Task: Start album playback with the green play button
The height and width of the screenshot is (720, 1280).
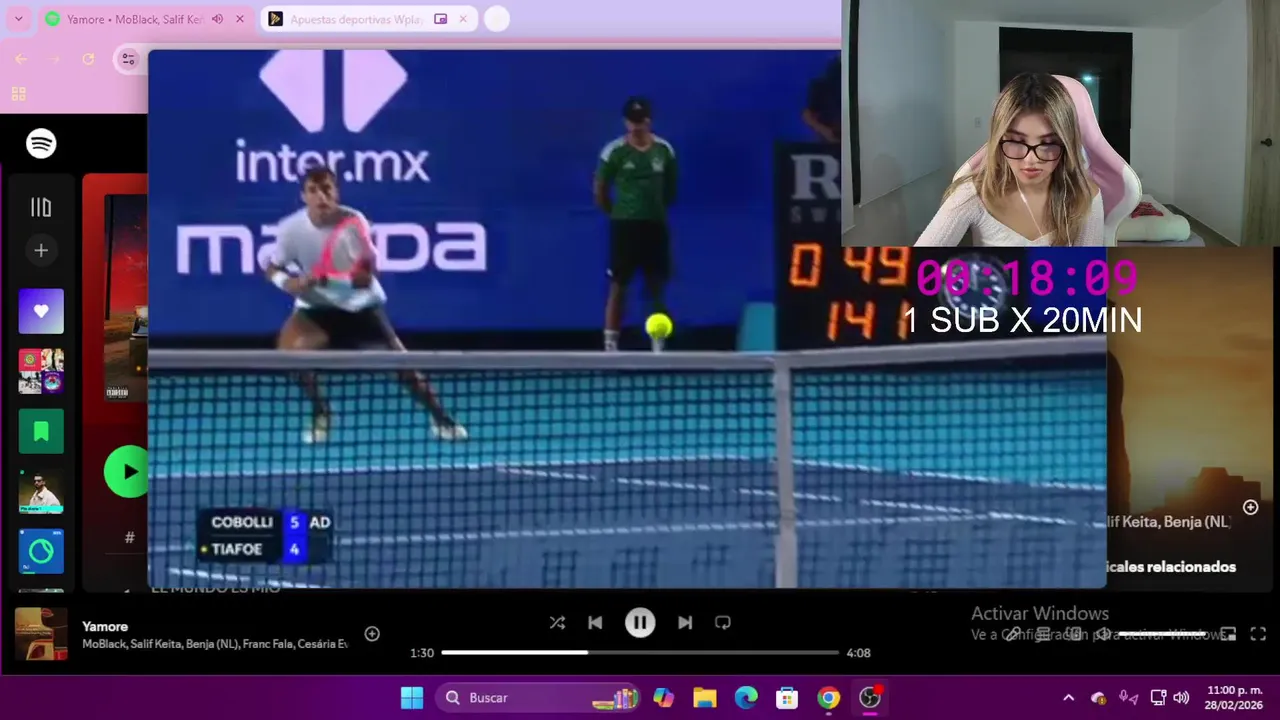Action: (127, 471)
